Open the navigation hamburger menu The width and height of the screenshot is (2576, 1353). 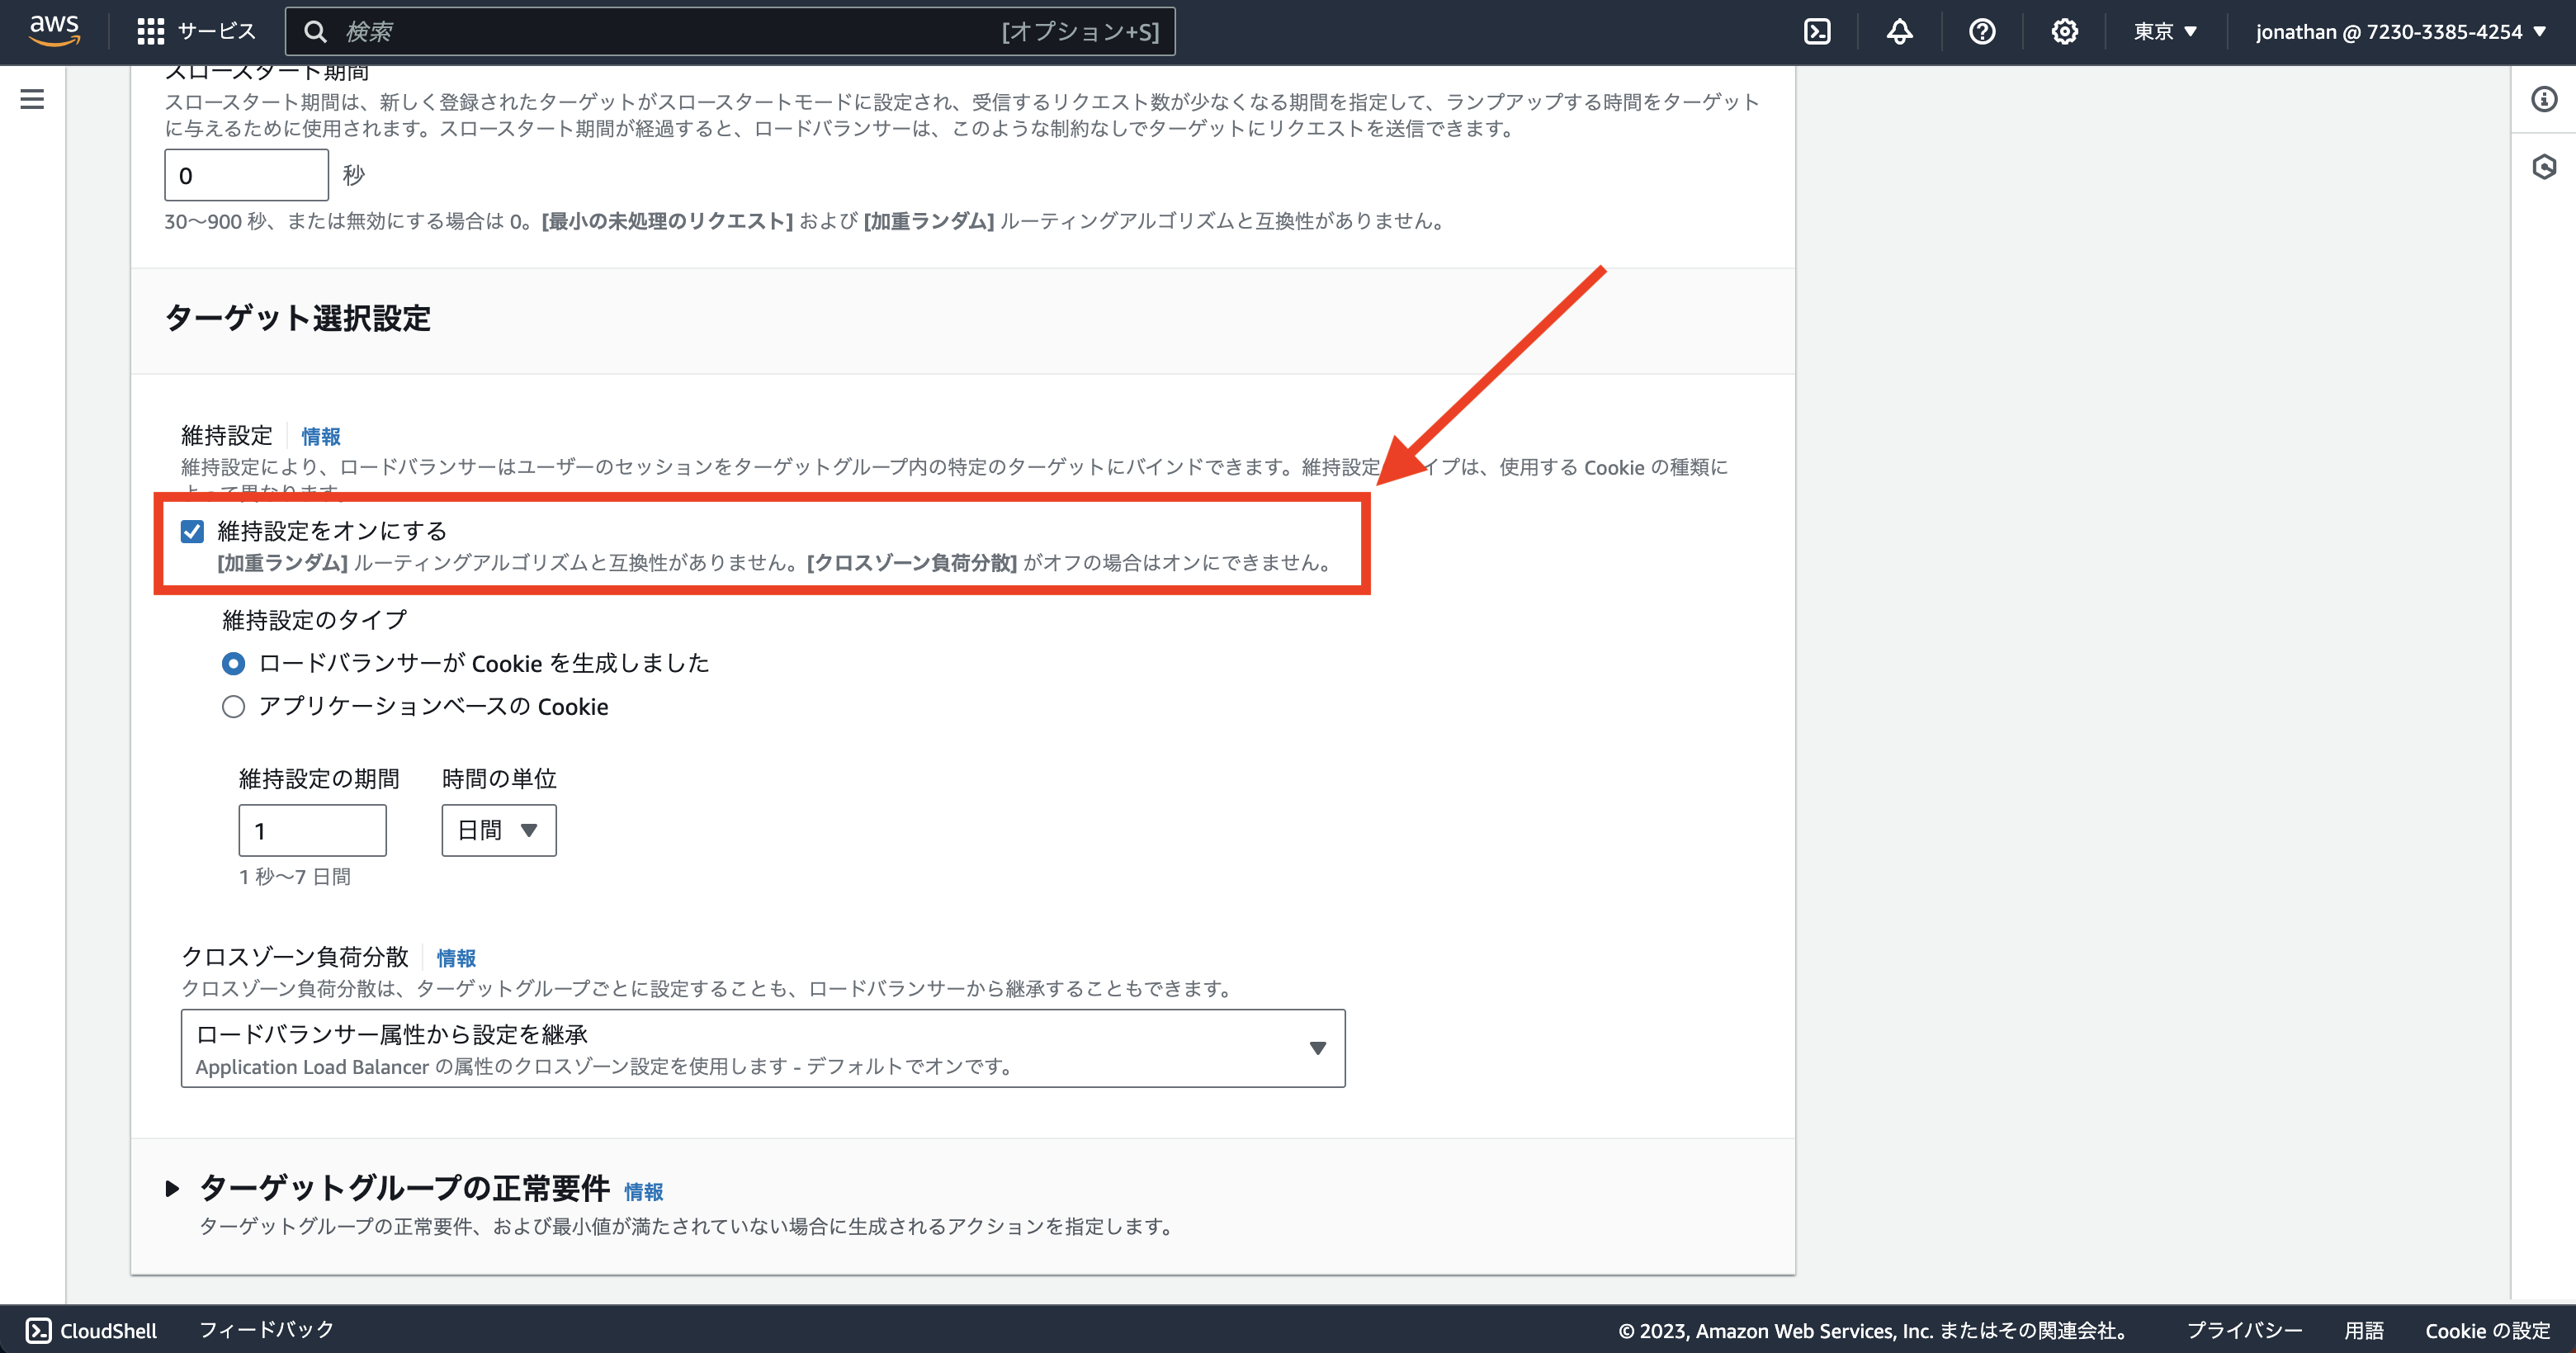click(x=33, y=99)
